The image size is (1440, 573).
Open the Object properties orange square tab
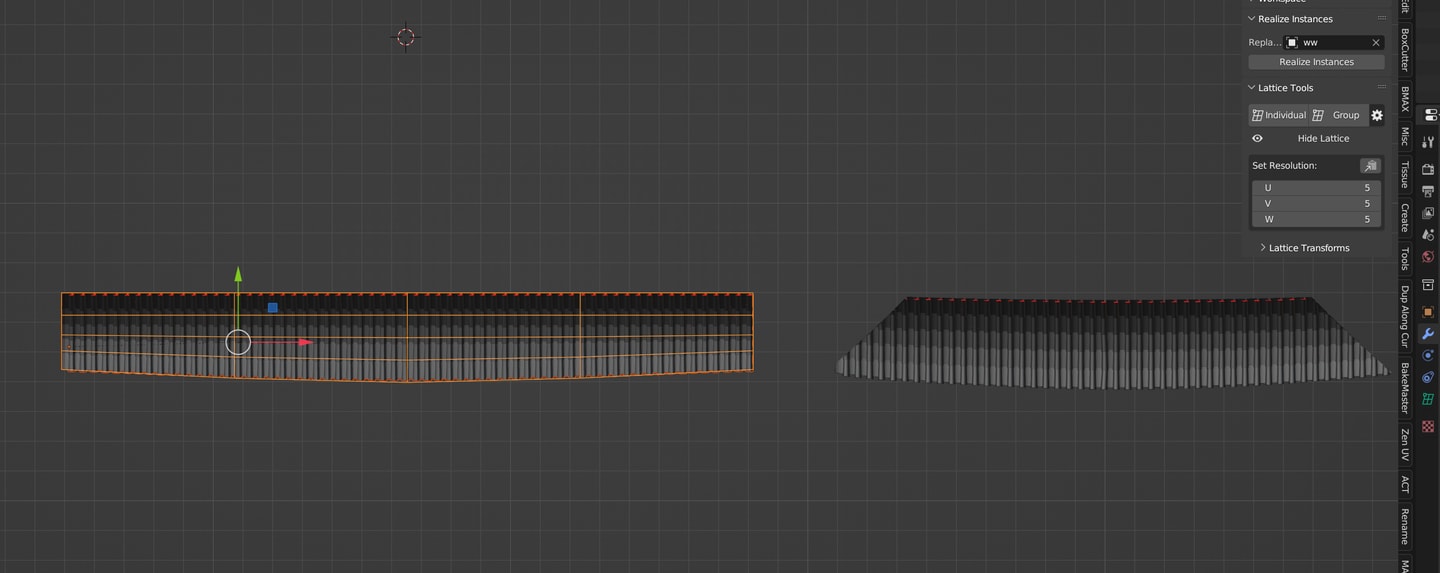click(x=1428, y=311)
